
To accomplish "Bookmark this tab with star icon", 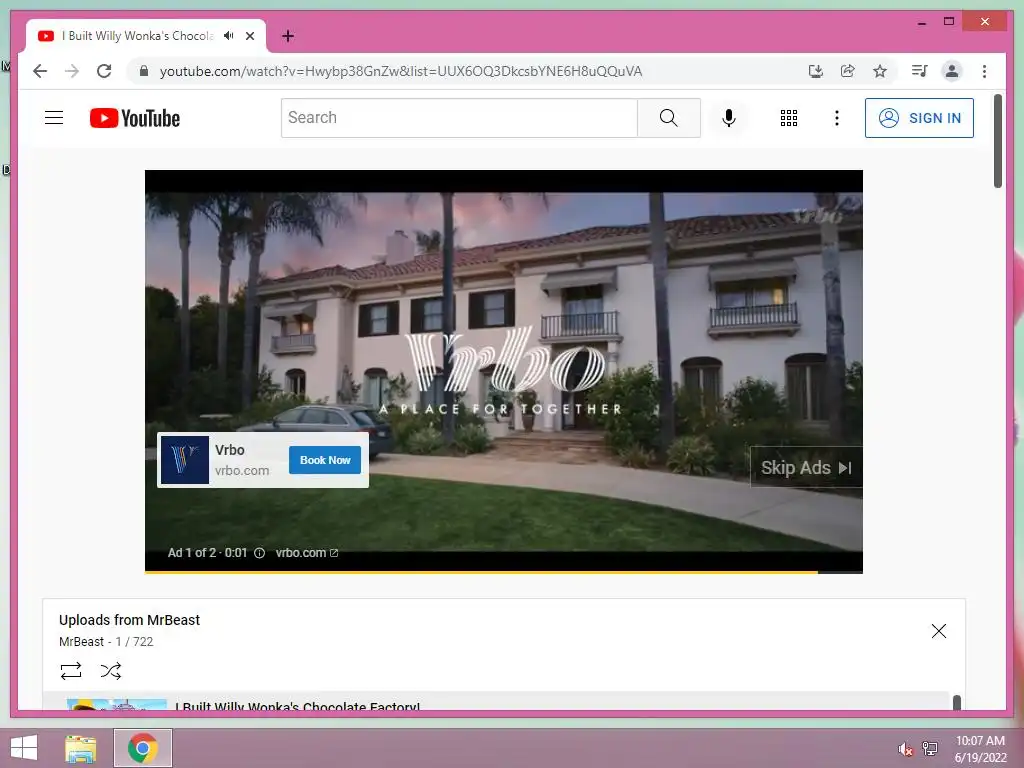I will [x=880, y=71].
